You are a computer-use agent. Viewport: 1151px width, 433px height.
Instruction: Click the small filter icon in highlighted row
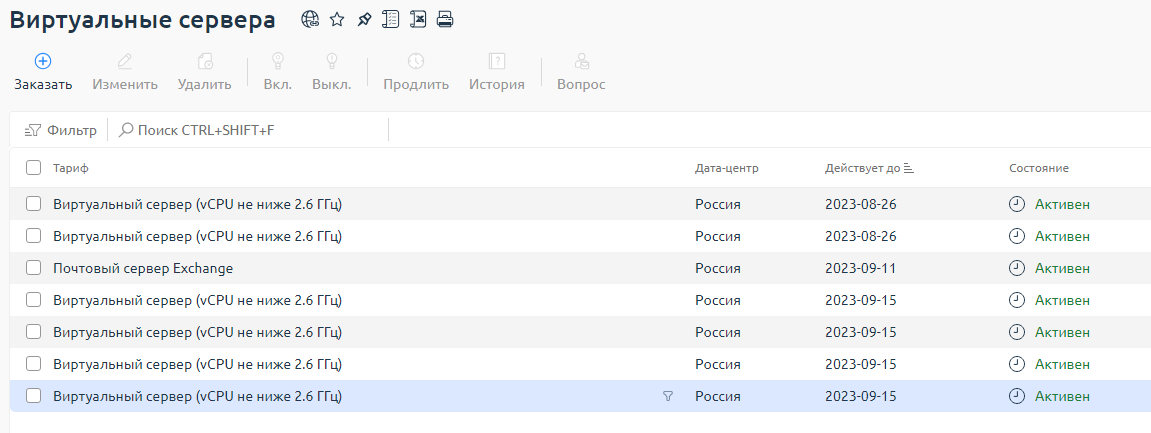[667, 396]
